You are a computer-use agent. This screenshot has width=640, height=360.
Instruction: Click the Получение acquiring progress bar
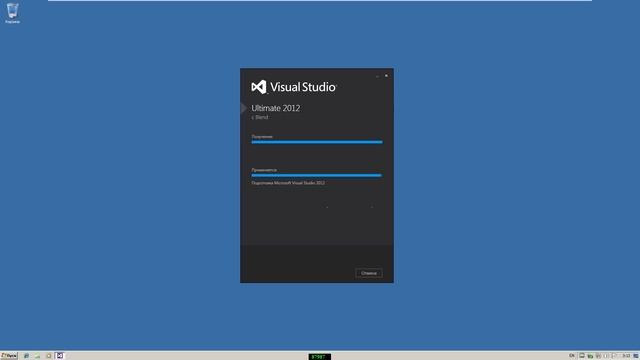(x=317, y=142)
